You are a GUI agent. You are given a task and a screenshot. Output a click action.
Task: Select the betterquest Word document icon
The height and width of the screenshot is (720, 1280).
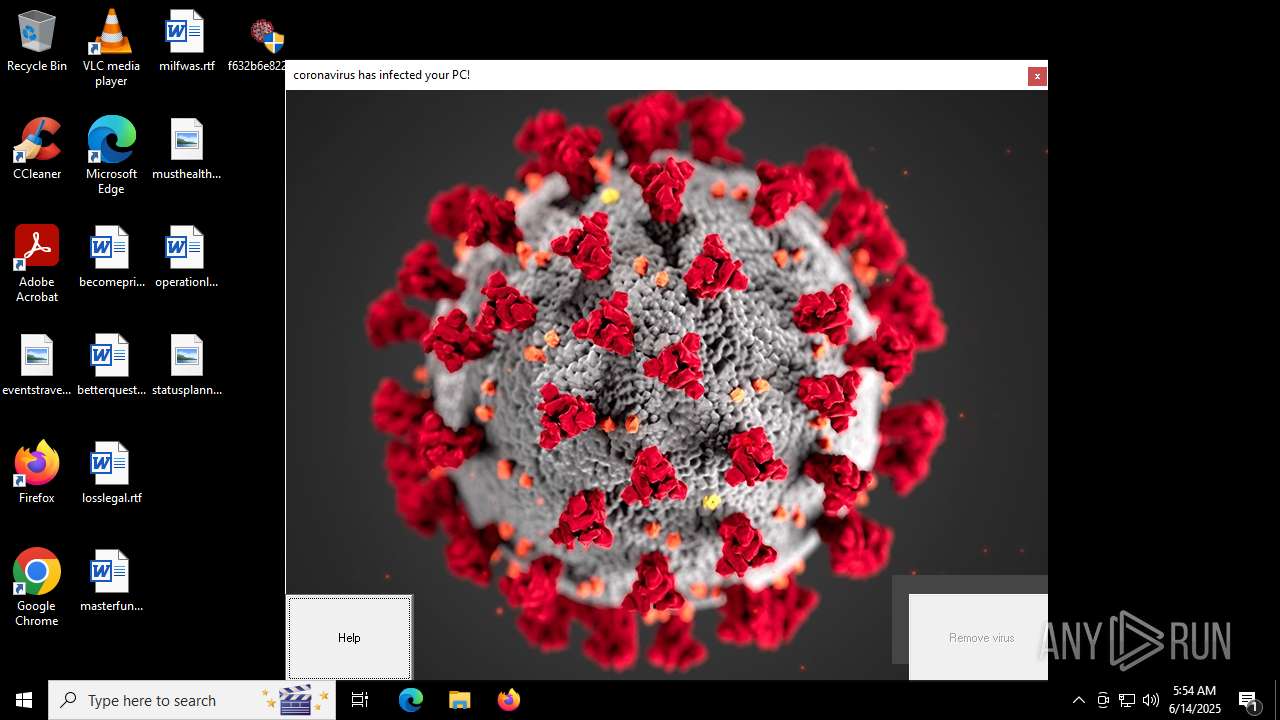click(111, 365)
